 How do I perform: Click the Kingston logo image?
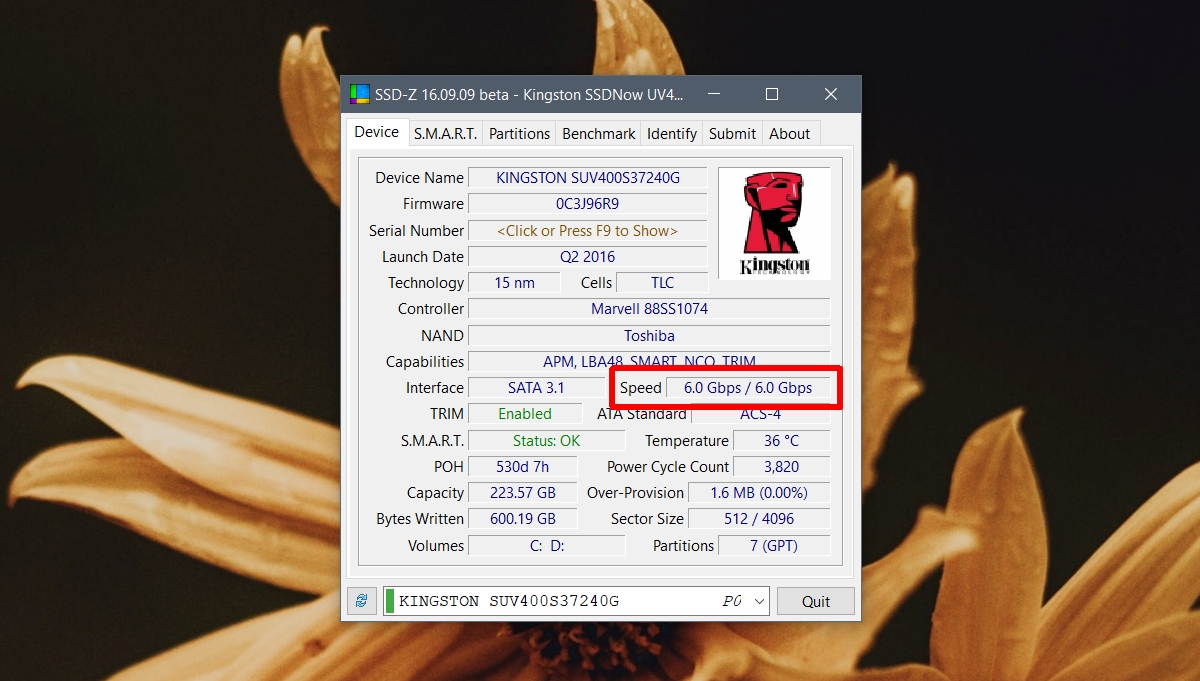(773, 222)
